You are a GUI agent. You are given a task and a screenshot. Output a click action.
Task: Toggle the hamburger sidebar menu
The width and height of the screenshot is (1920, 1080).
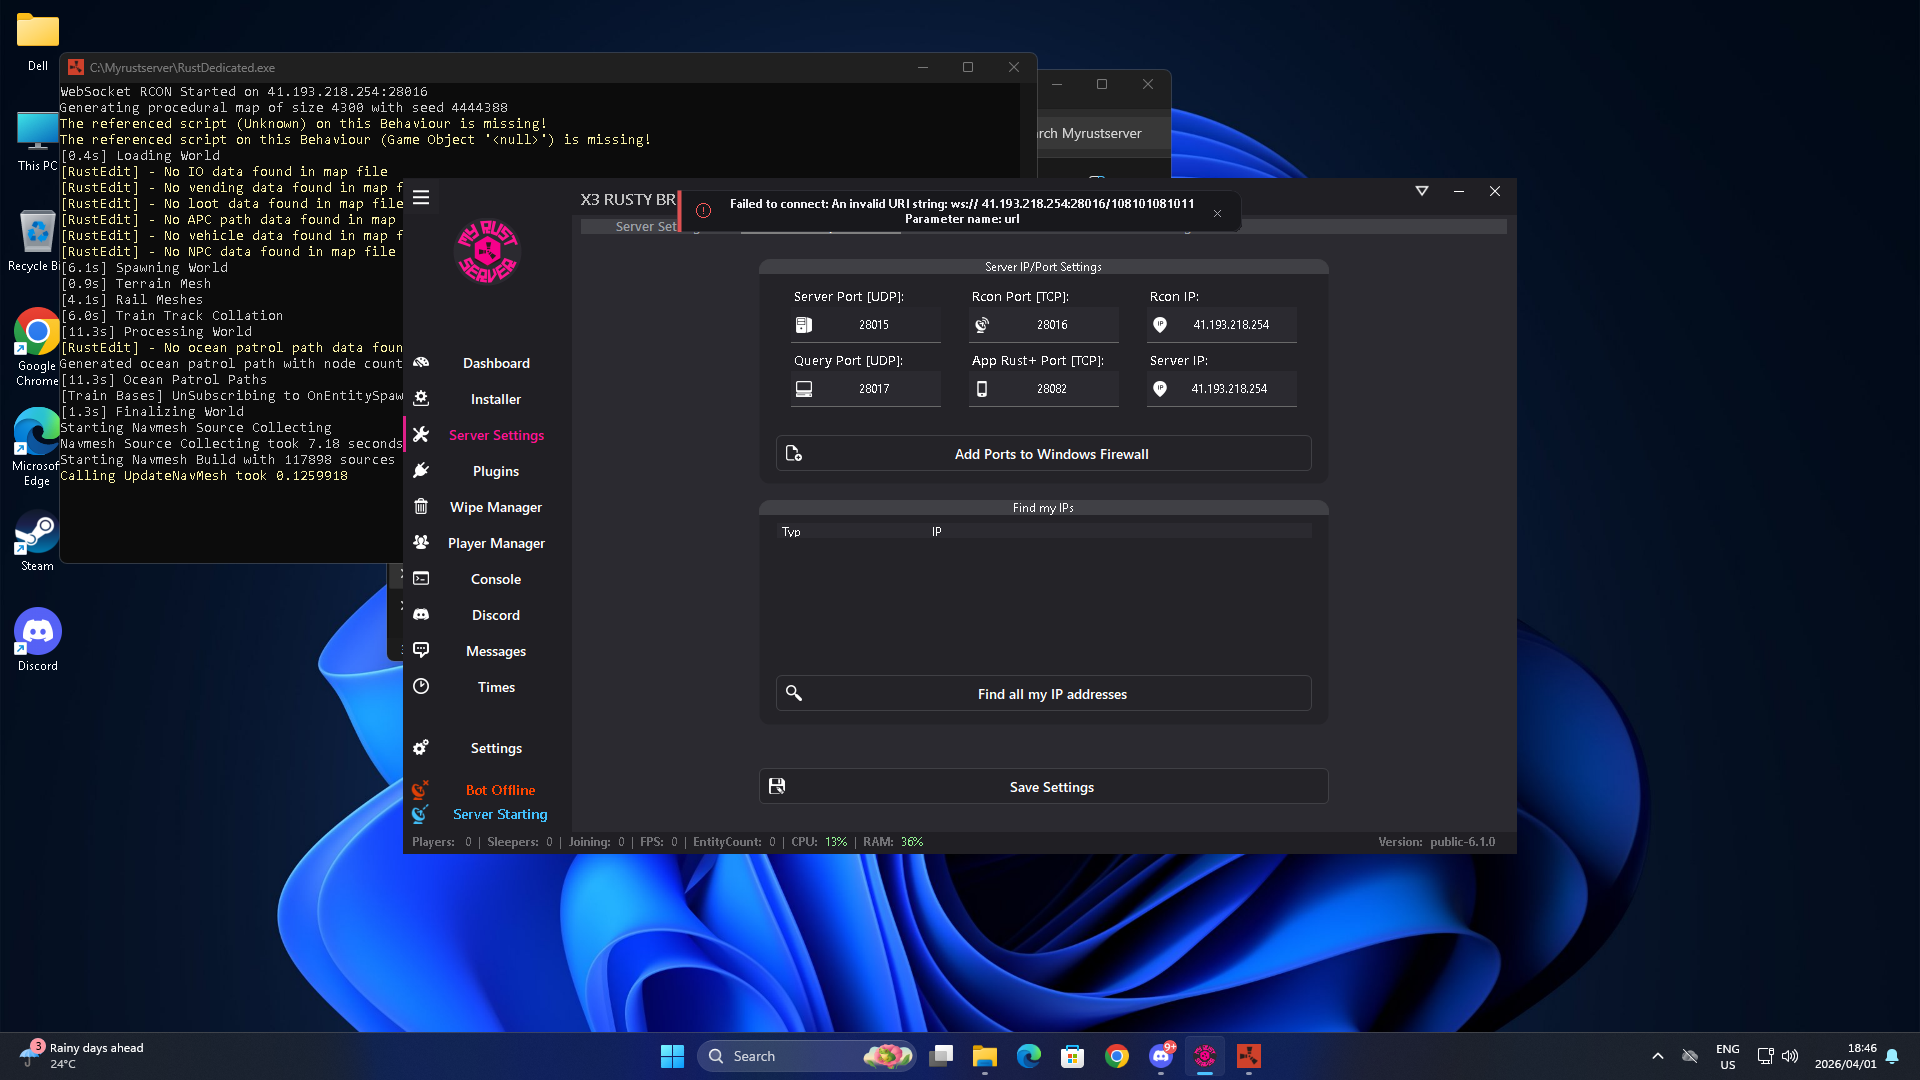(421, 198)
